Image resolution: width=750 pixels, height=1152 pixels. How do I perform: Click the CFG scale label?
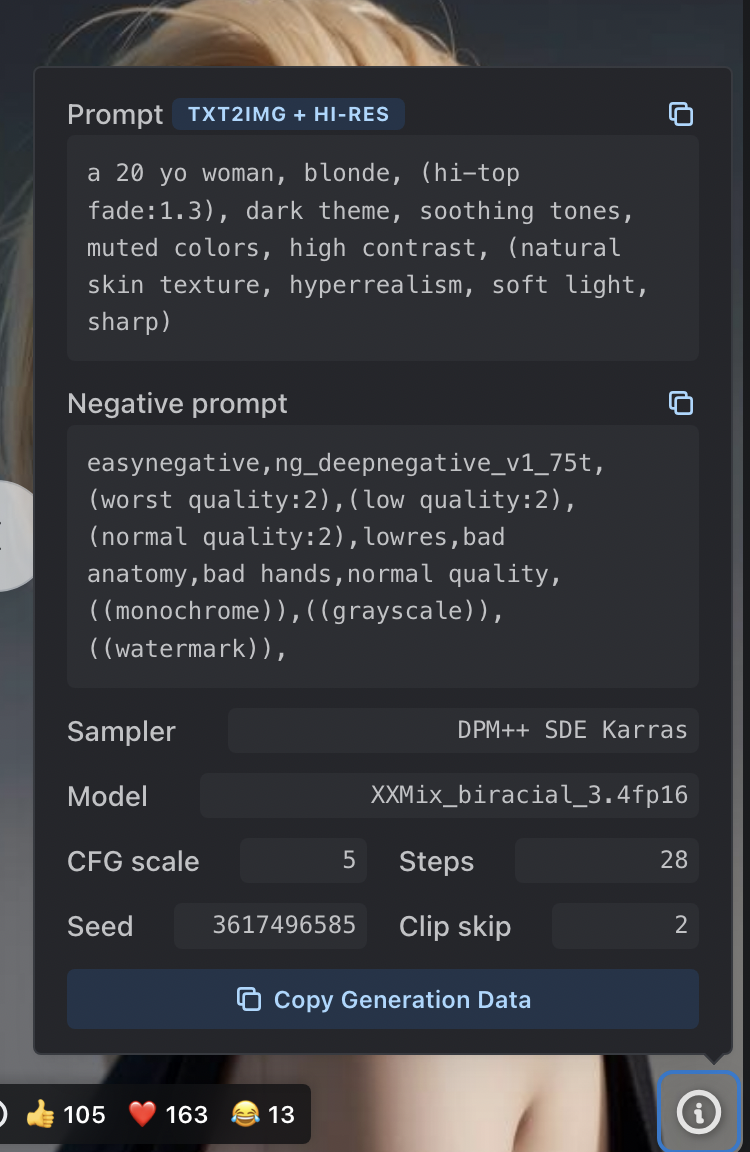(133, 862)
